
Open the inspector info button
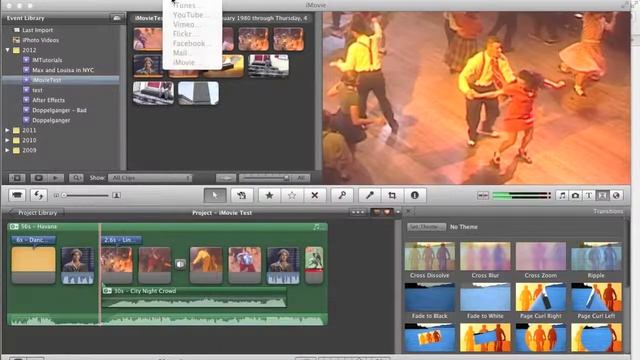[415, 196]
